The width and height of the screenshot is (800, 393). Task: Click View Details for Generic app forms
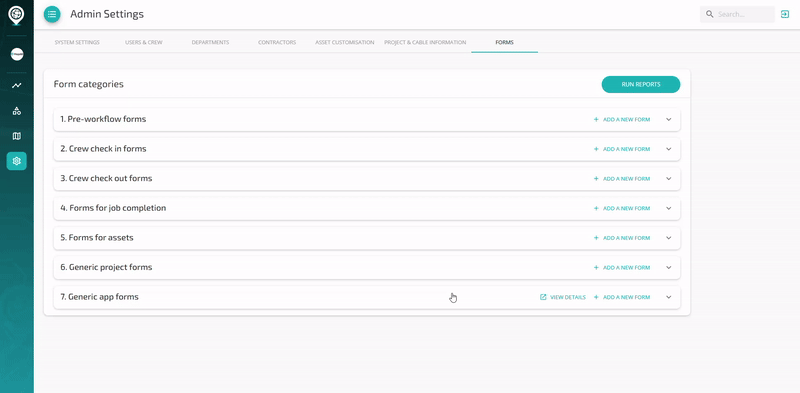563,297
